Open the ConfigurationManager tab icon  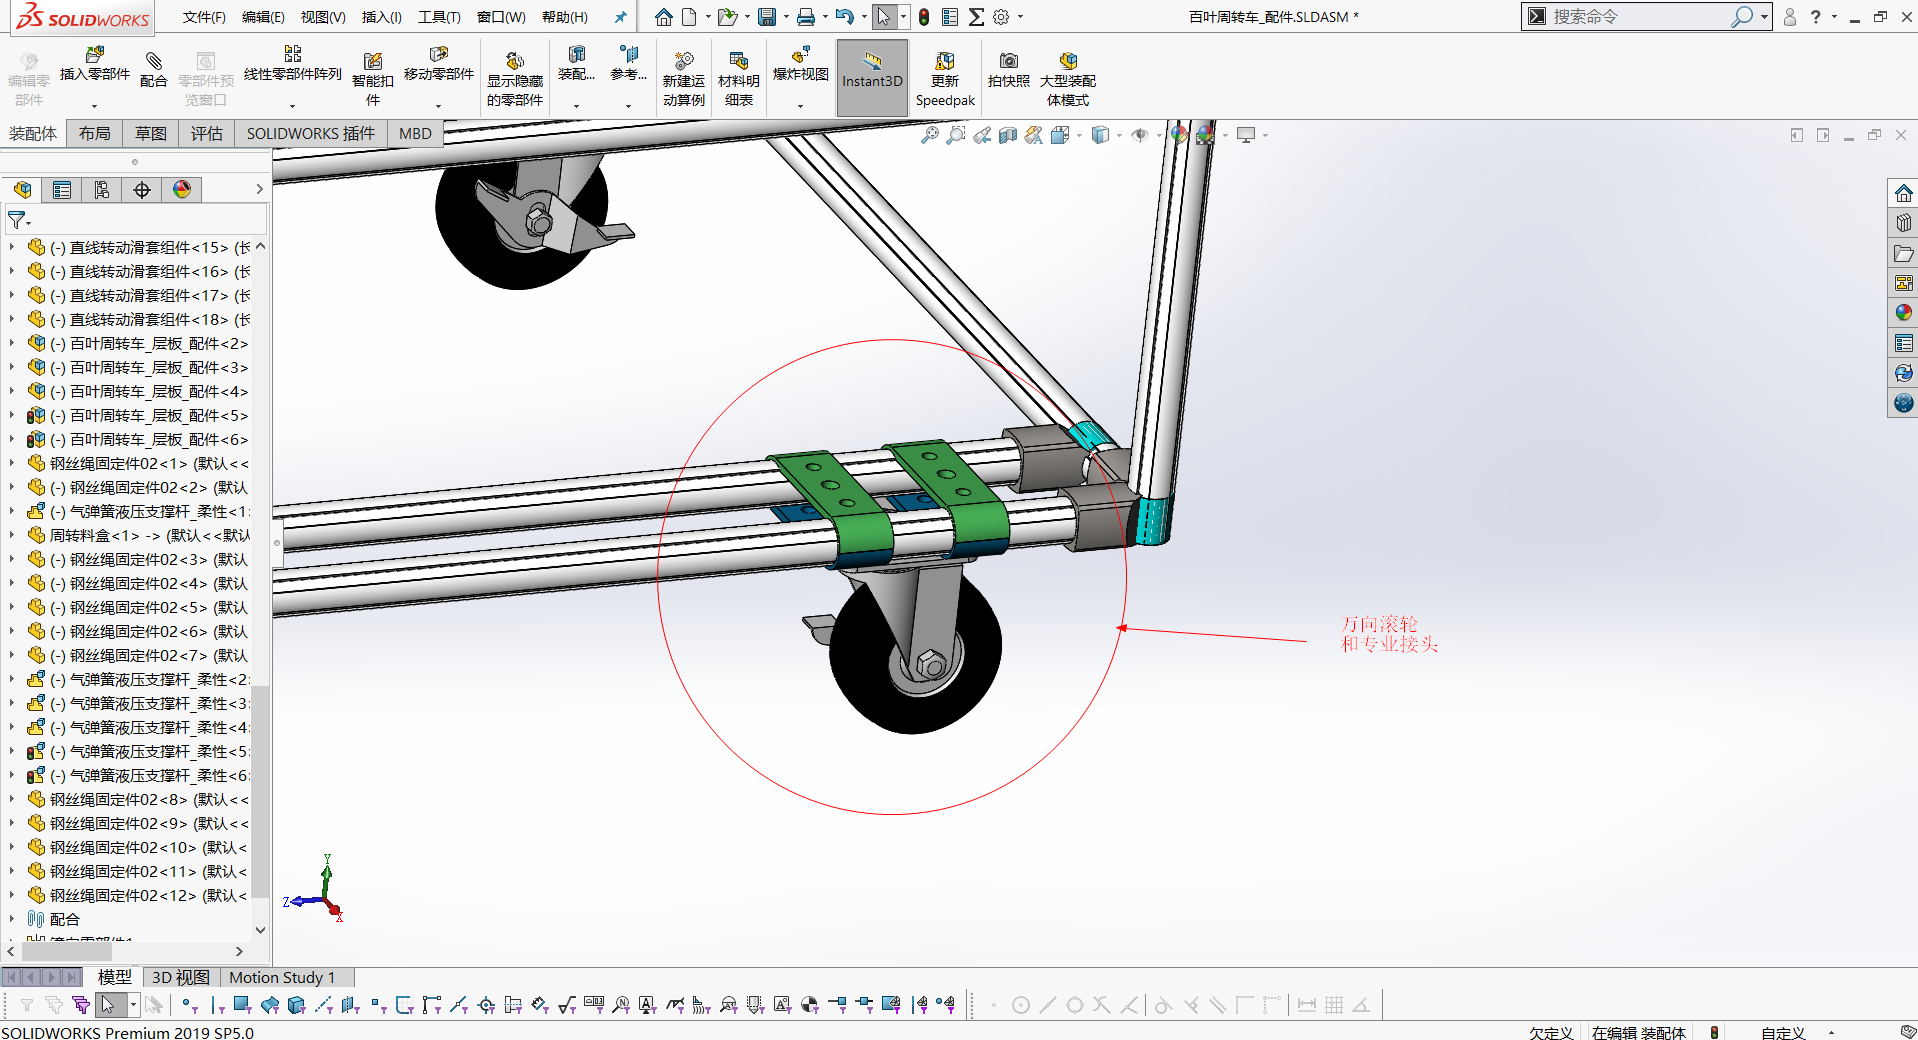pos(102,190)
